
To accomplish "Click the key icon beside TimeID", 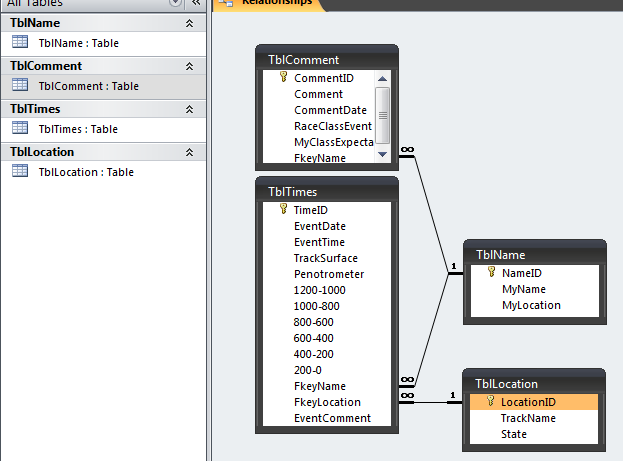I will point(282,210).
